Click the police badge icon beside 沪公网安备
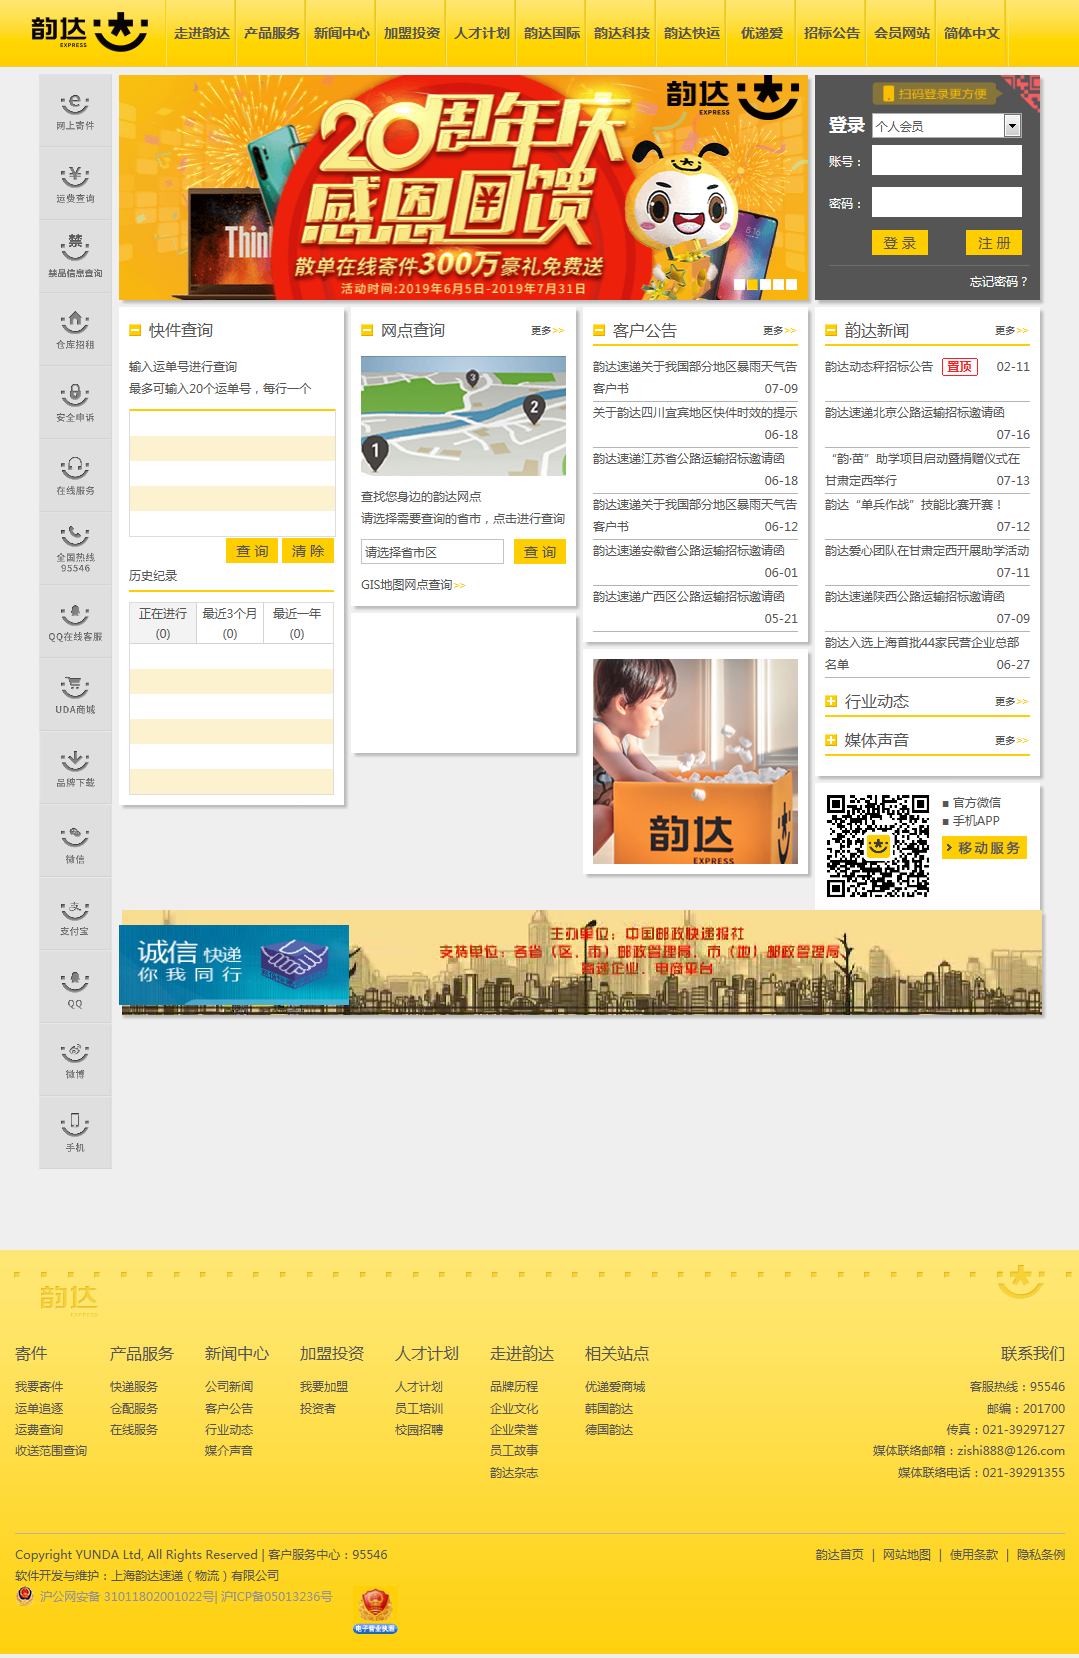 (25, 1596)
